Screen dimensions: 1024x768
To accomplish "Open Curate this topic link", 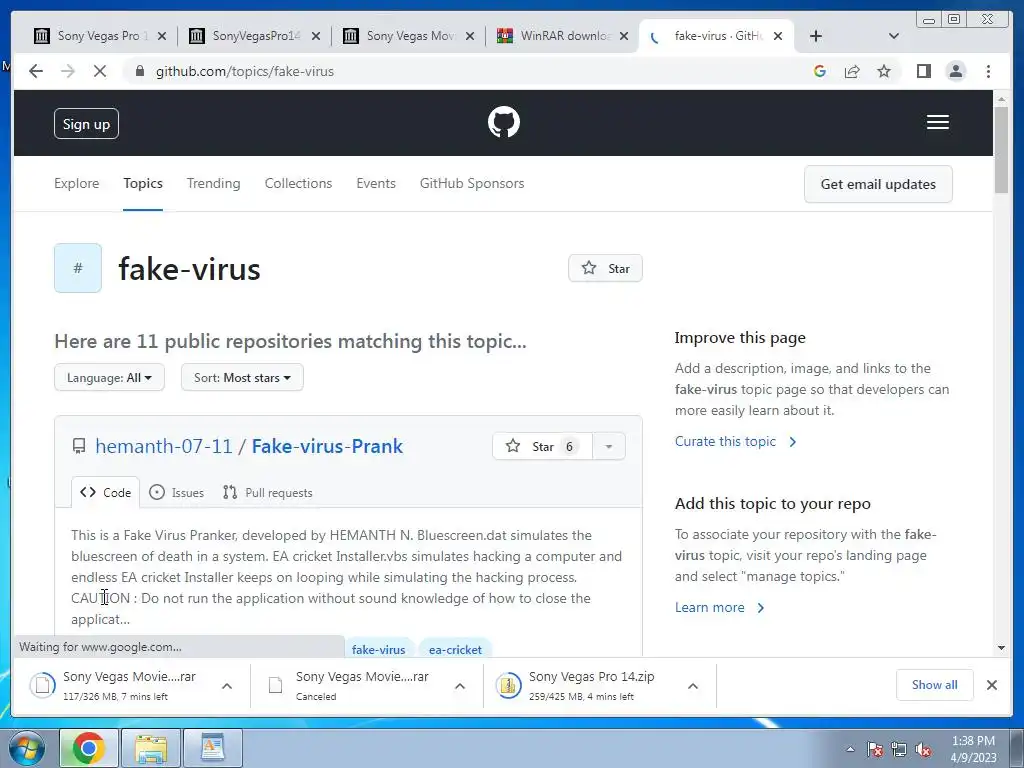I will coord(735,441).
